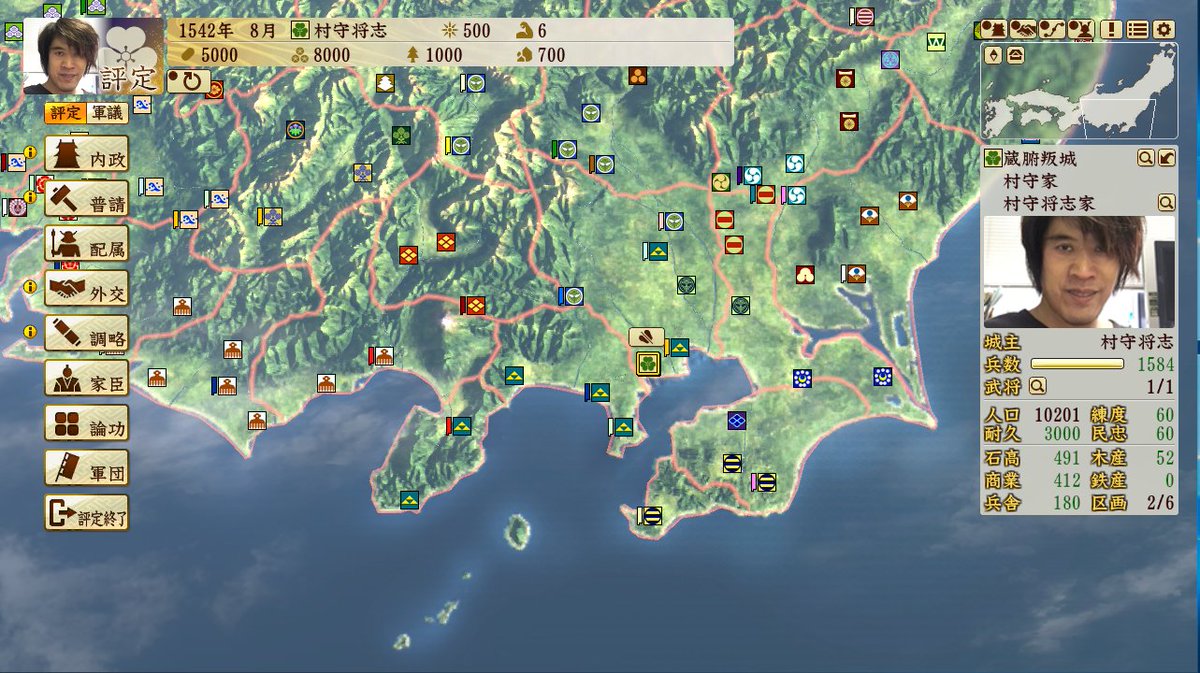Open the 家臣 retainers menu
The height and width of the screenshot is (673, 1200).
(87, 378)
